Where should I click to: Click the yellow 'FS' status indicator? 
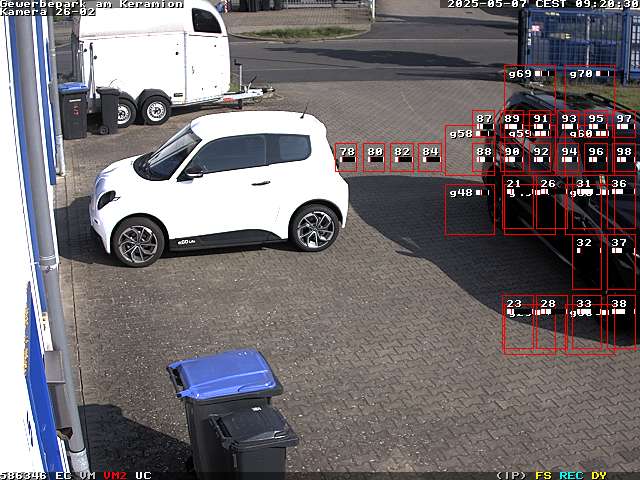[543, 476]
